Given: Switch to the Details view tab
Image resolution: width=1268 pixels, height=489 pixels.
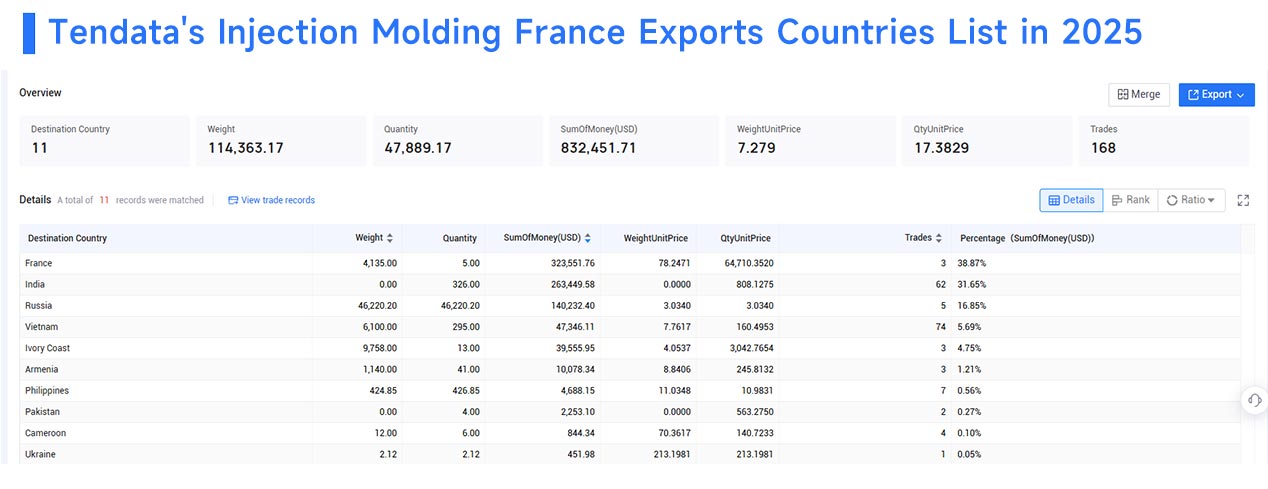Looking at the screenshot, I should coord(1071,200).
